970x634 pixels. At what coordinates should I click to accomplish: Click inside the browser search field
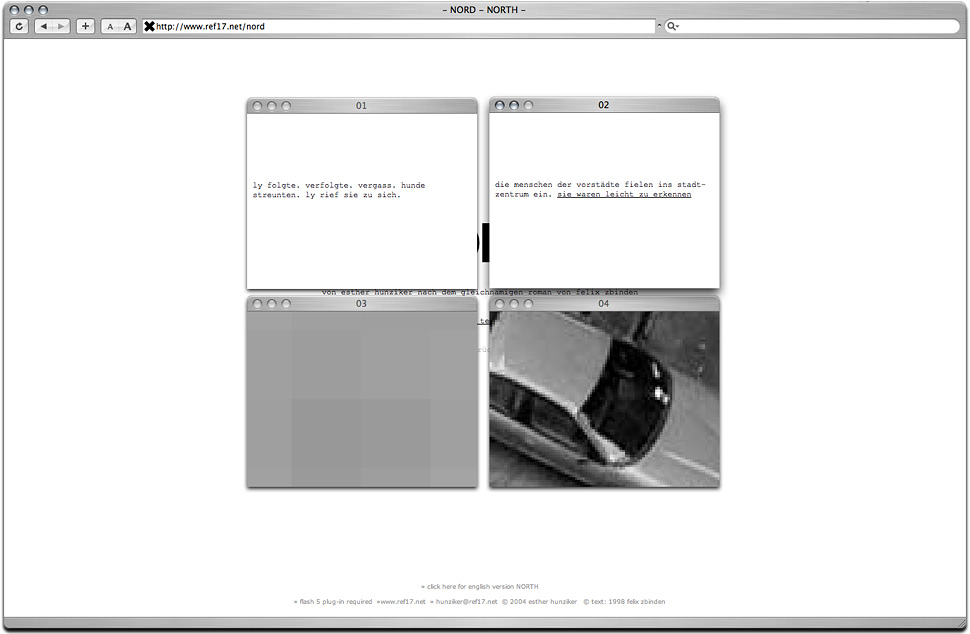coord(815,26)
